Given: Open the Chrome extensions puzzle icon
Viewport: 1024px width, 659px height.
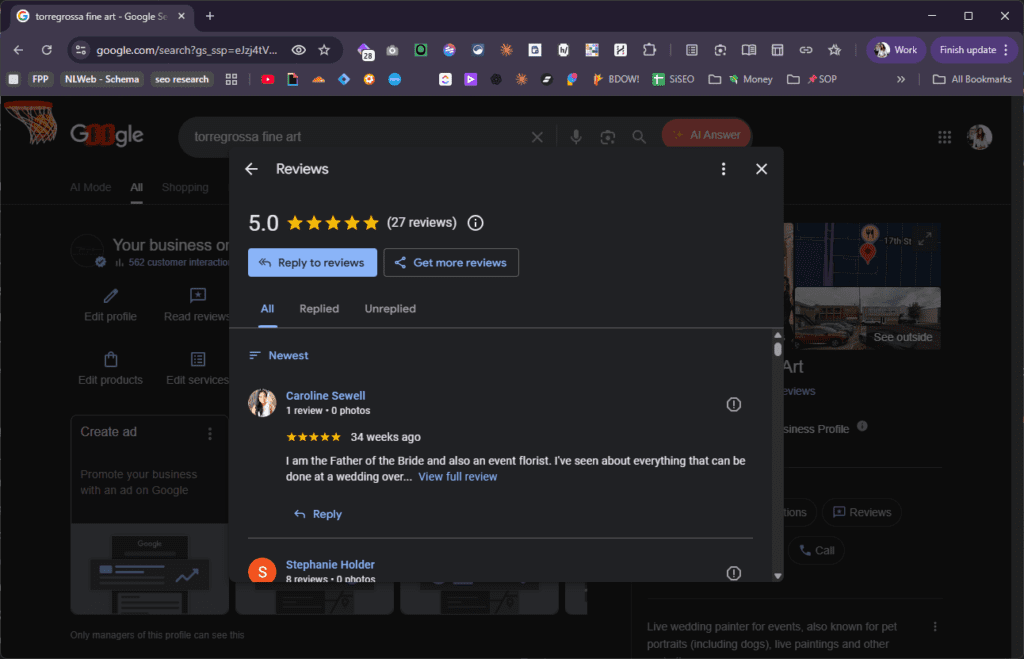Looking at the screenshot, I should click(649, 49).
